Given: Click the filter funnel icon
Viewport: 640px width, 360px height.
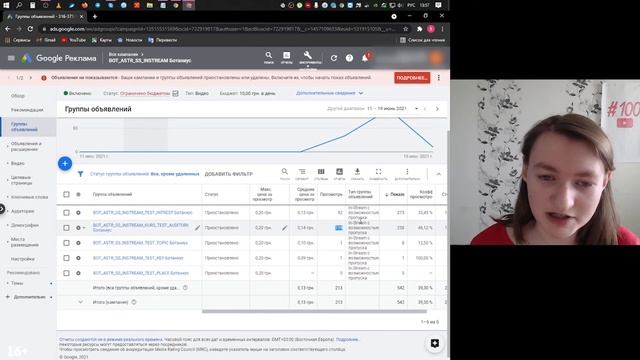Looking at the screenshot, I should (x=80, y=174).
